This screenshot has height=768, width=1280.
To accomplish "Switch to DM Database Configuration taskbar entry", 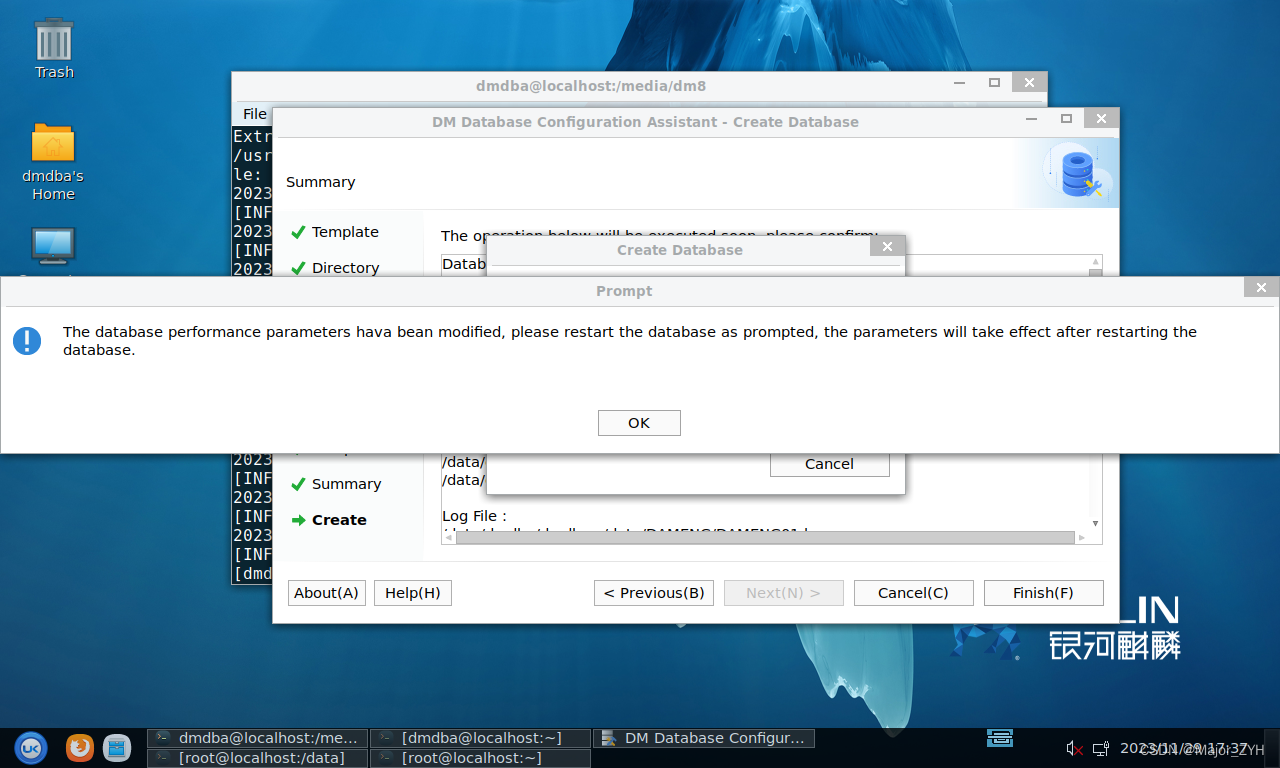I will [703, 738].
